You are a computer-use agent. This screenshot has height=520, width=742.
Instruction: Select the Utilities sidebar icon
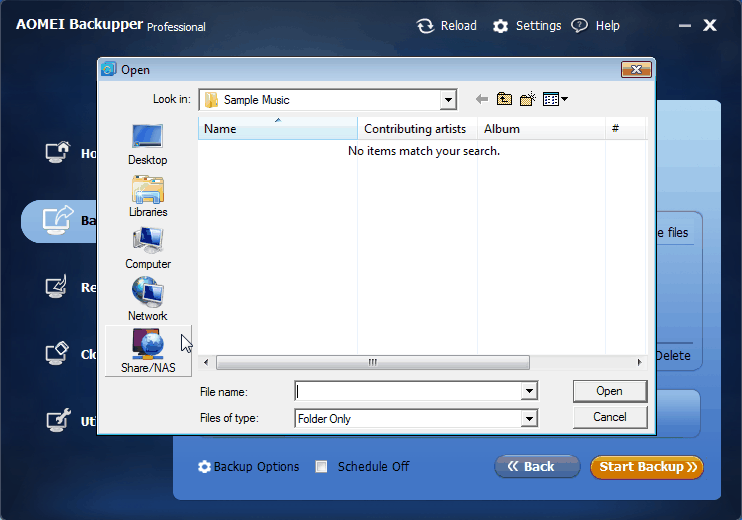pos(58,420)
